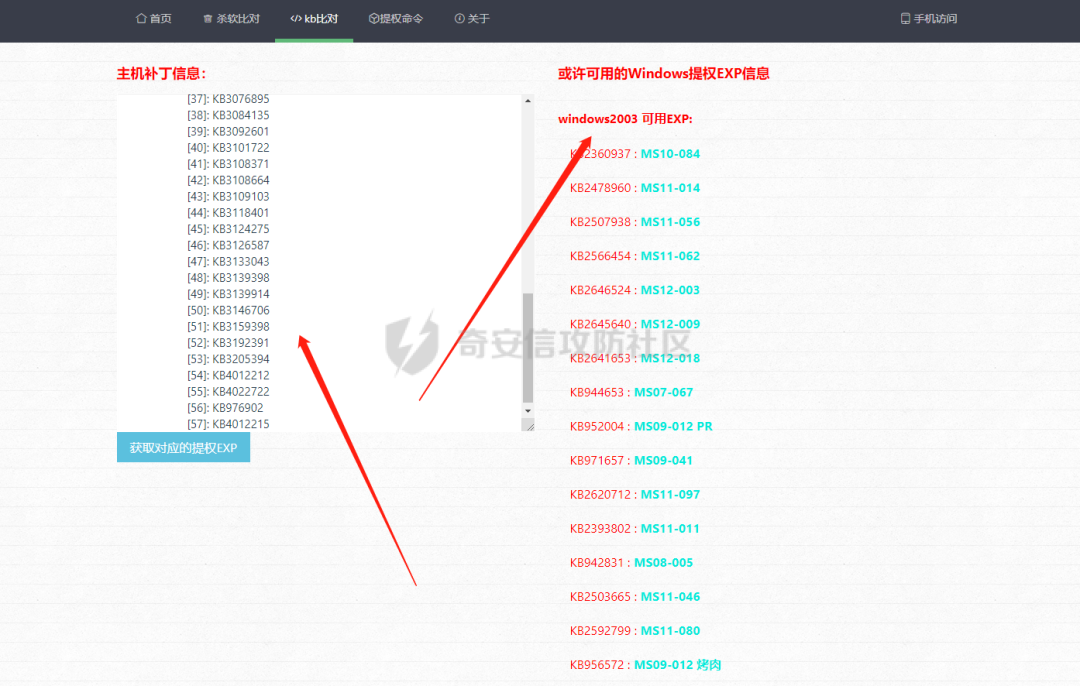
Task: Open the MS09-012 PR exploit link
Action: [673, 426]
